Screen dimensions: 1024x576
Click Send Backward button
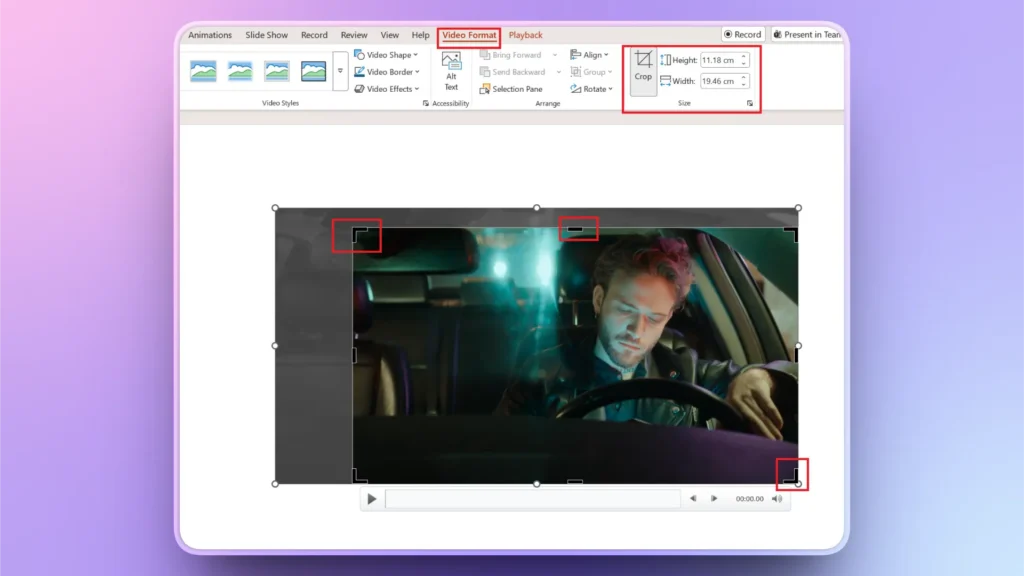click(x=513, y=72)
